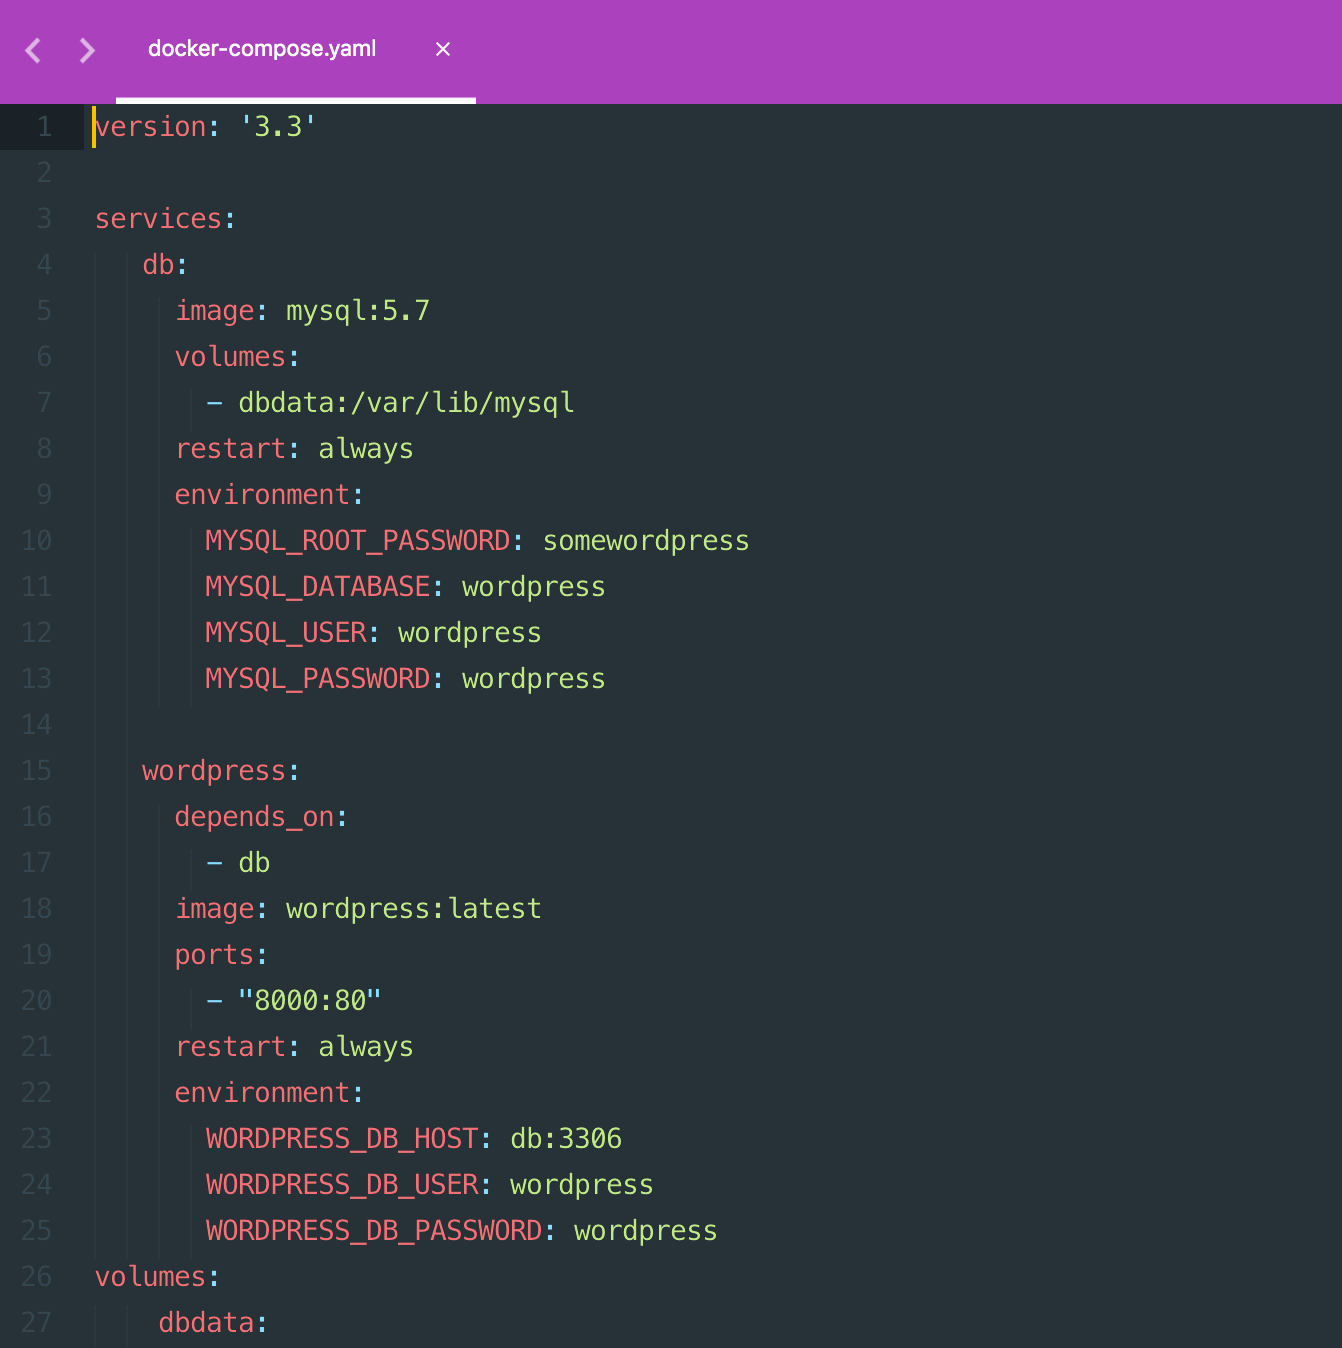The width and height of the screenshot is (1342, 1348).
Task: Click the forward navigation arrow
Action: pos(87,50)
